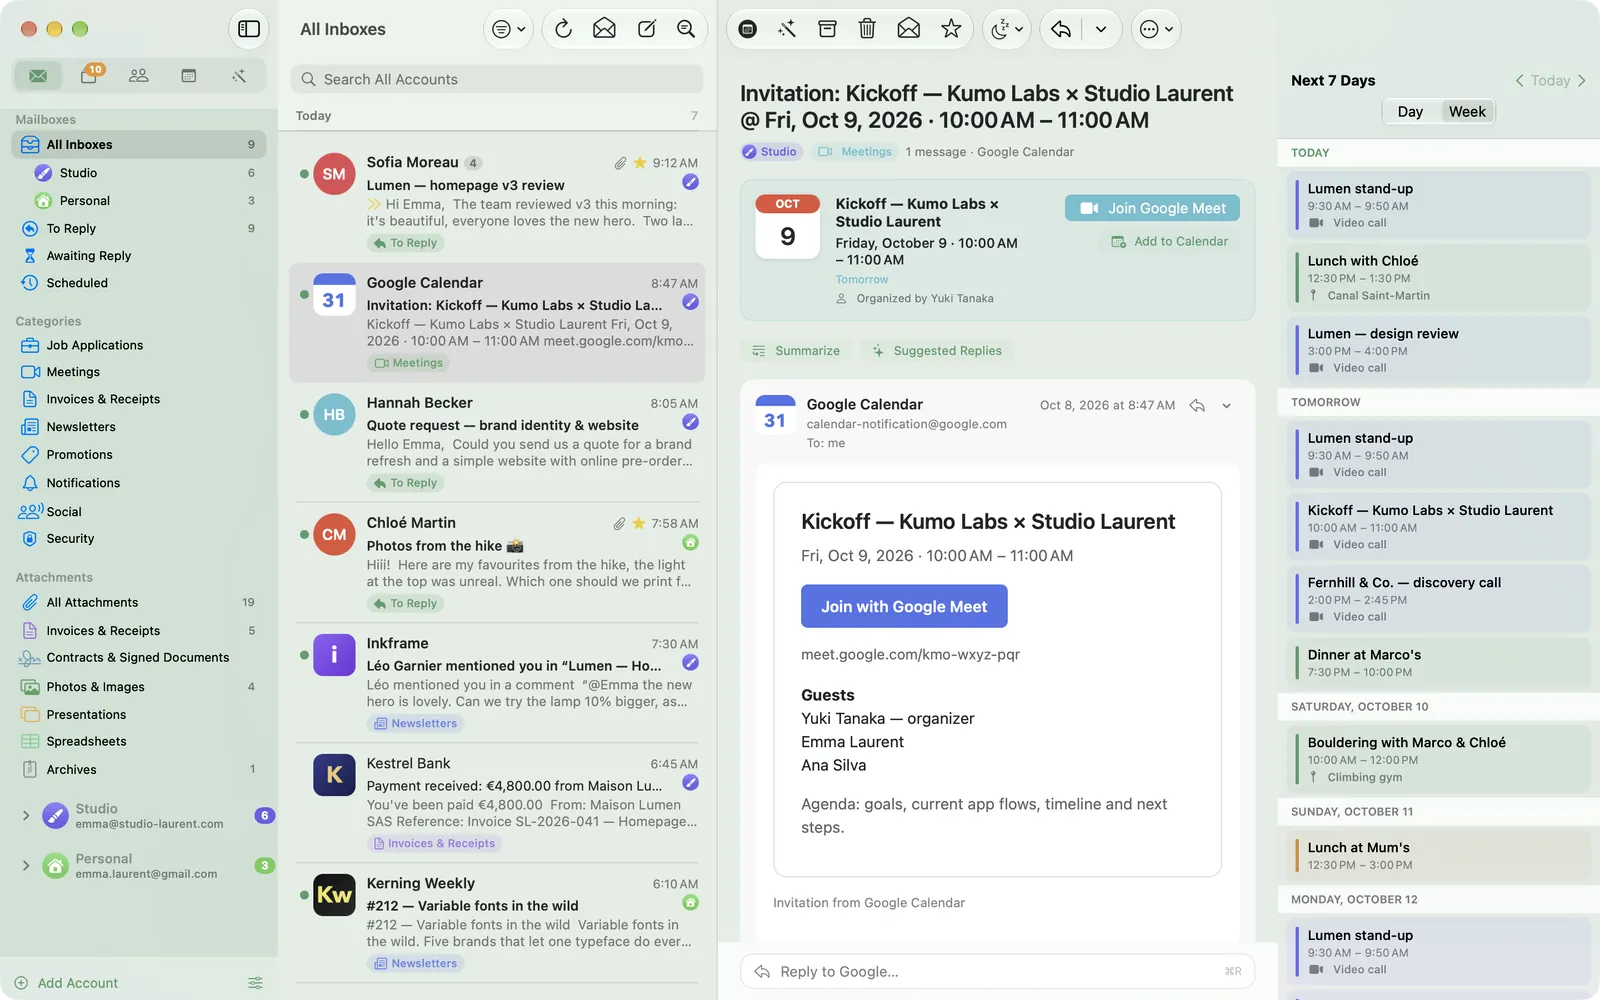Click the Summarize button
Image resolution: width=1600 pixels, height=1000 pixels.
[796, 351]
